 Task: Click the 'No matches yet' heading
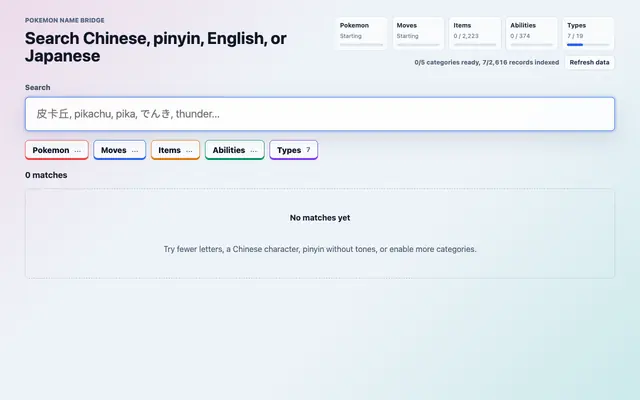320,218
